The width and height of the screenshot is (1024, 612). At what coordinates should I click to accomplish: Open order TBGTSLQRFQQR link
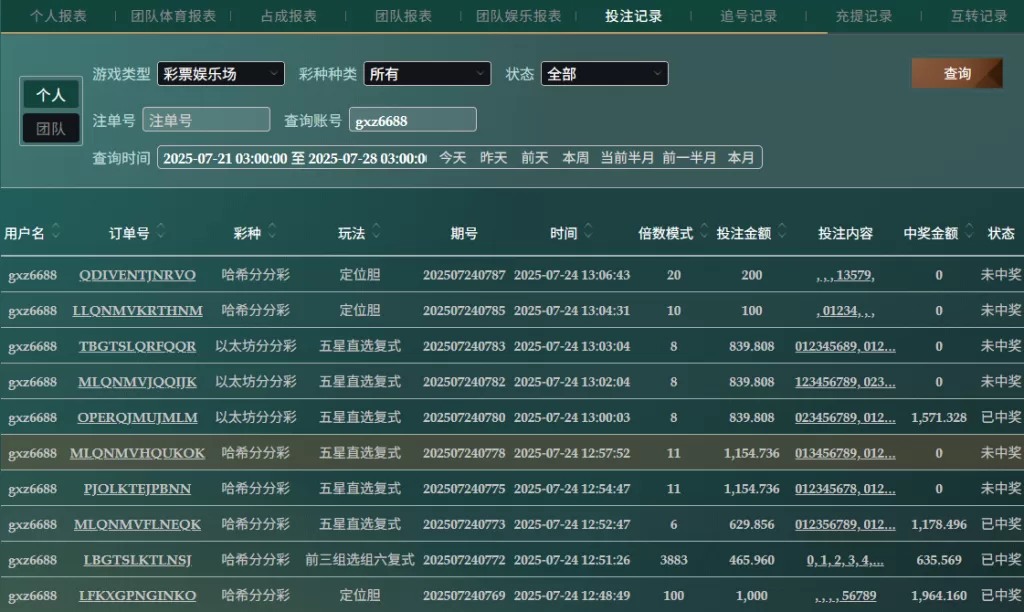tap(137, 346)
